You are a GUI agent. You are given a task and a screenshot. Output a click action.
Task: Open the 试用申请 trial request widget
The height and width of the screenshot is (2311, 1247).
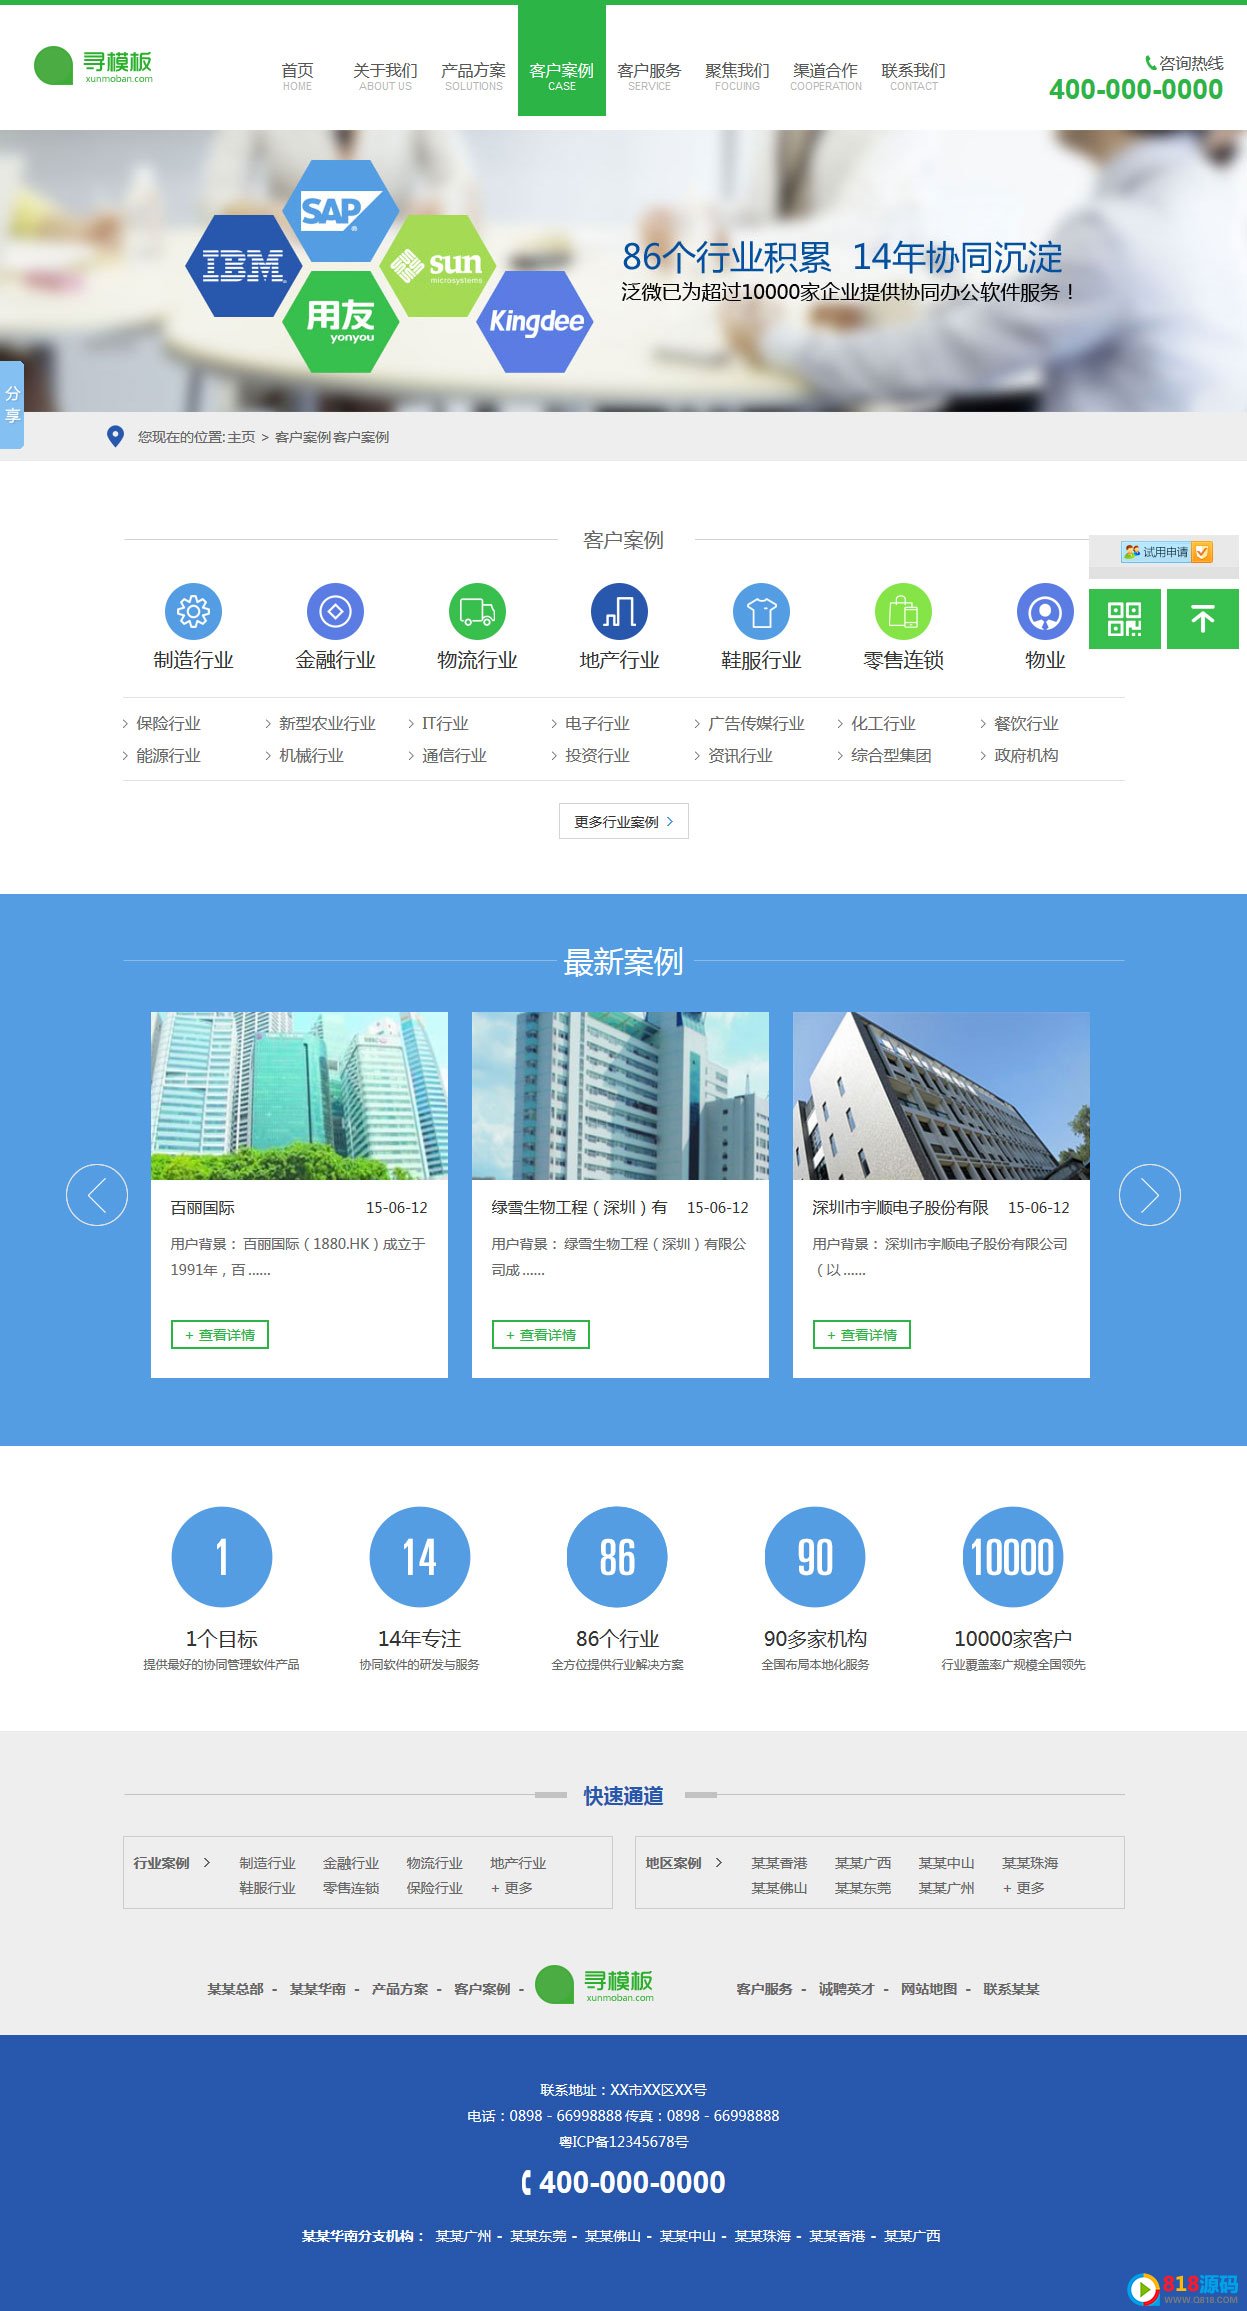coord(1166,552)
